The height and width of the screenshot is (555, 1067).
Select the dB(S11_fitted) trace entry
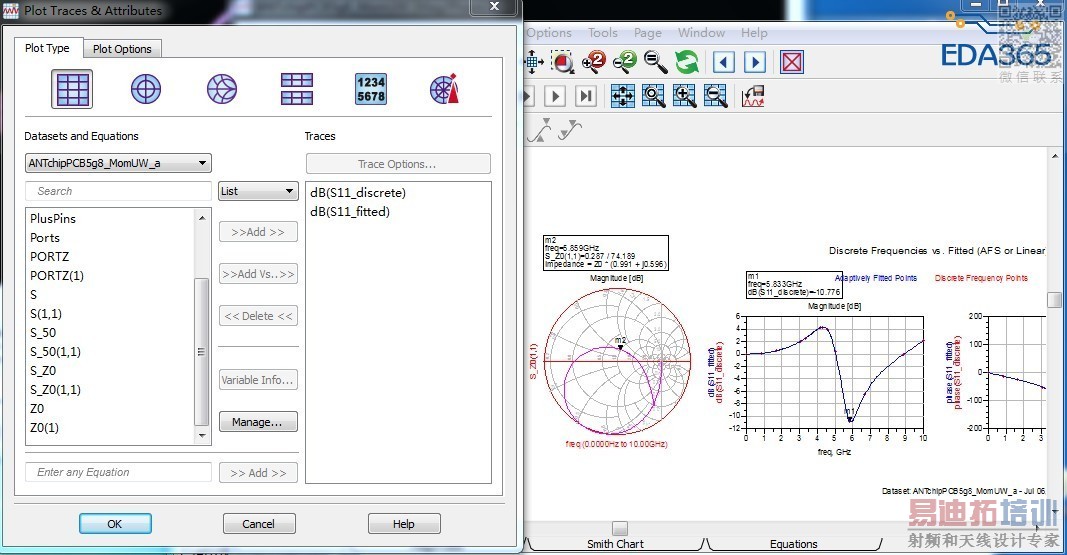click(x=350, y=212)
